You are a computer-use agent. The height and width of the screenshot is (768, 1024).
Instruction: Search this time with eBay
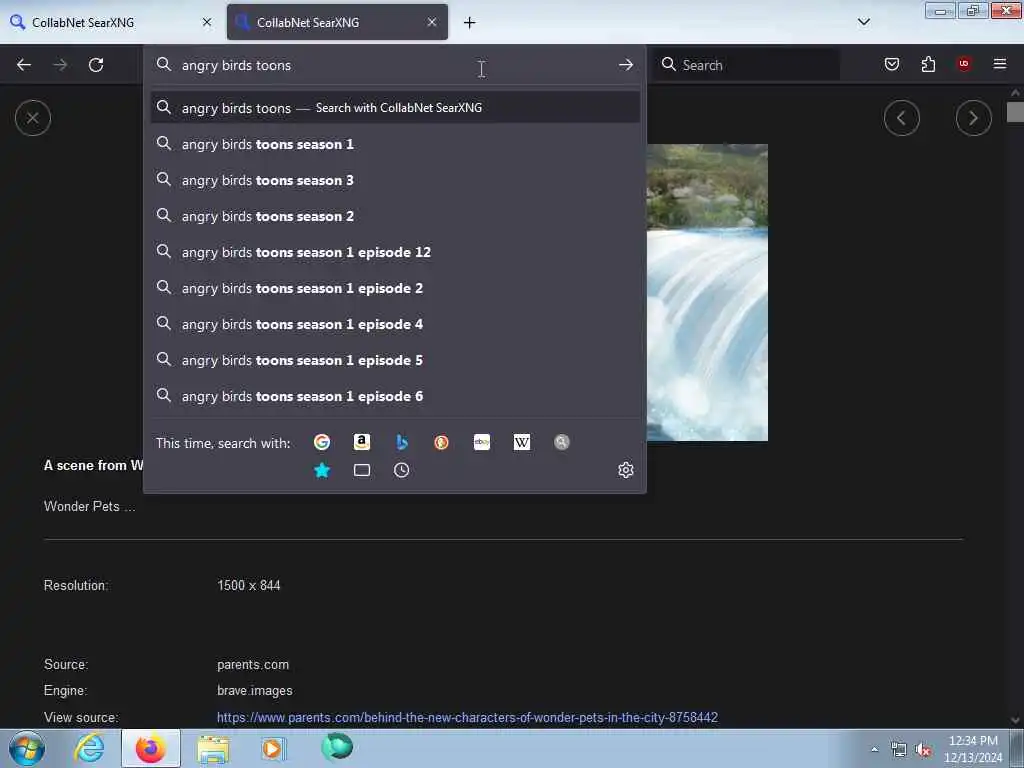click(482, 442)
